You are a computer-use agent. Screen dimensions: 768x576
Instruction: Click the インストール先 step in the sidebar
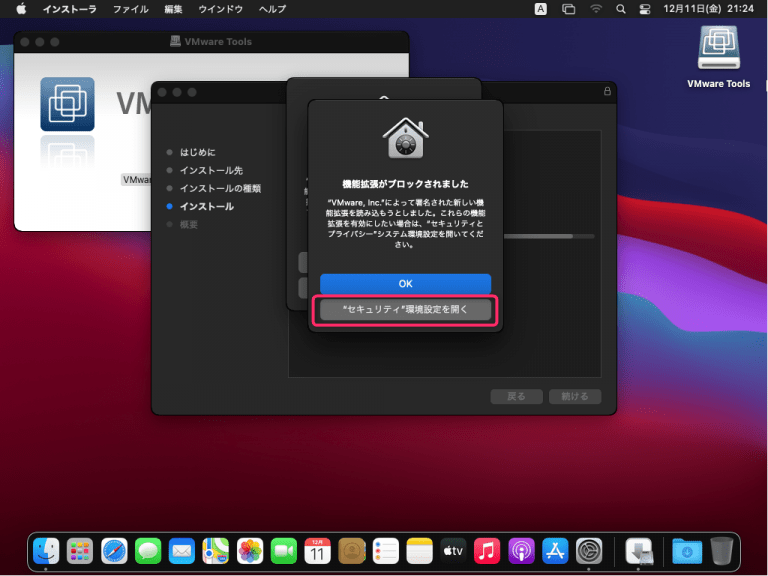[x=211, y=170]
